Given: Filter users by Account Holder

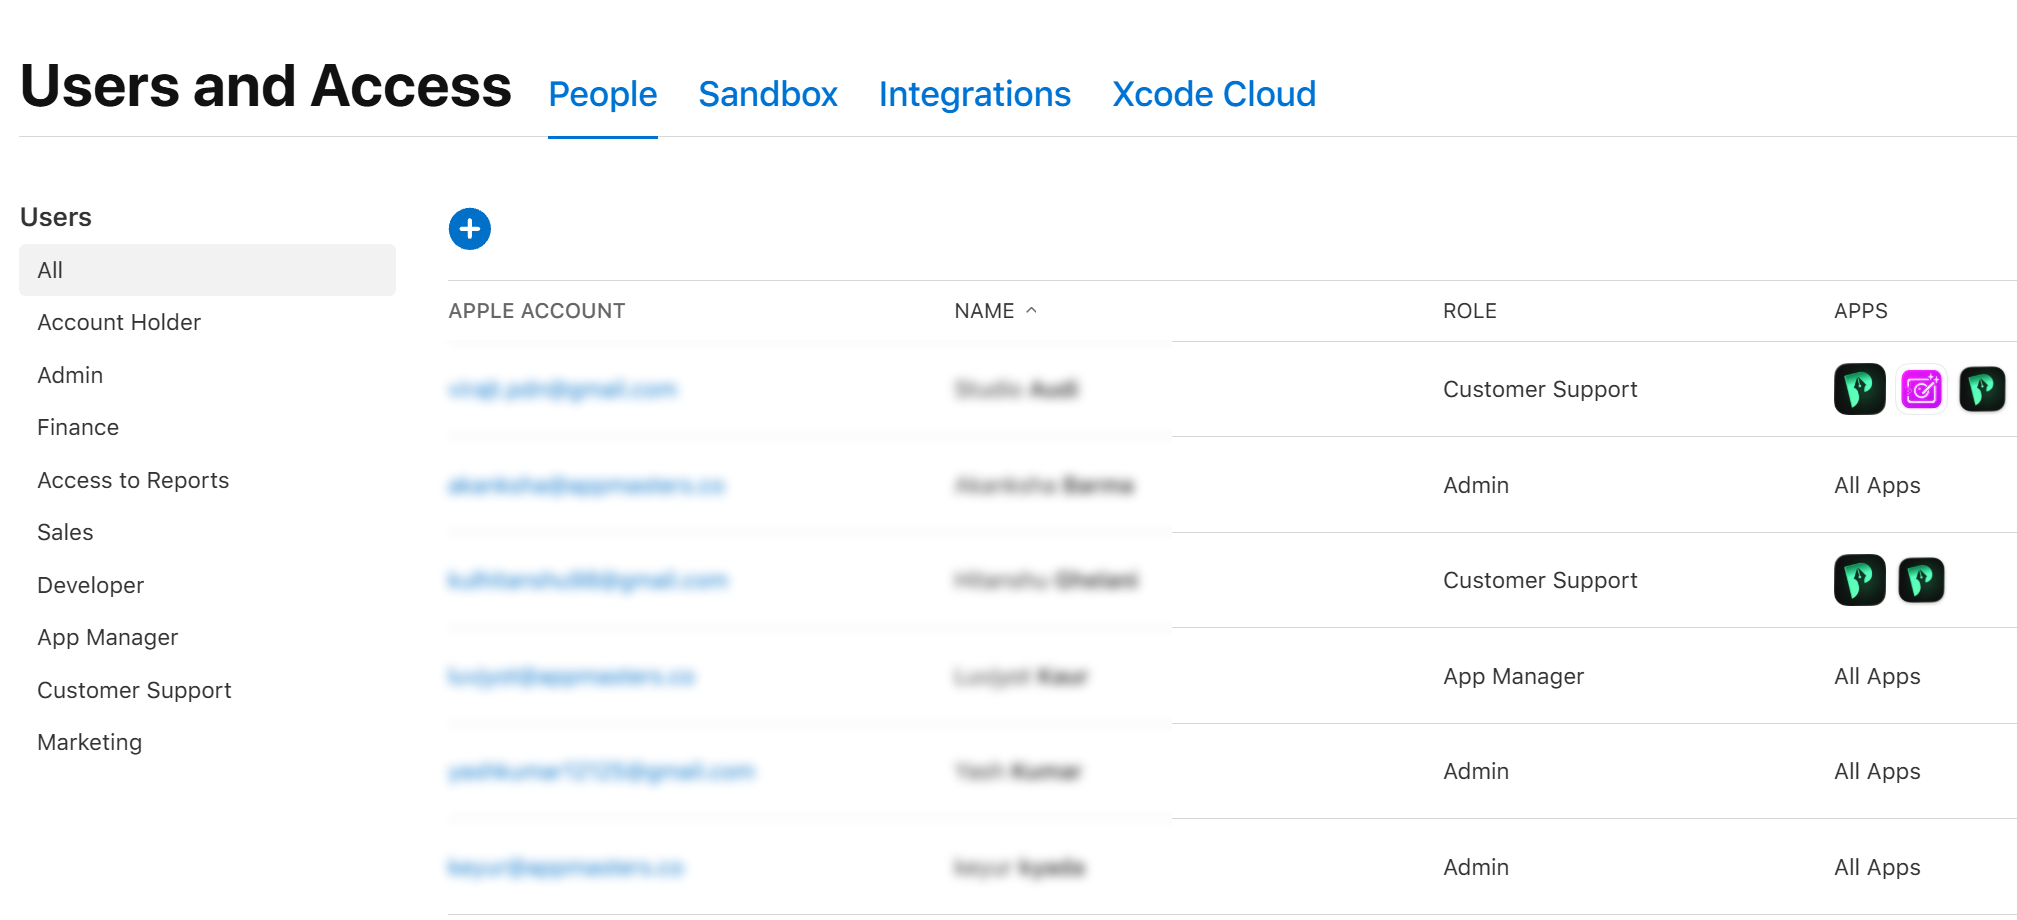Looking at the screenshot, I should (119, 322).
